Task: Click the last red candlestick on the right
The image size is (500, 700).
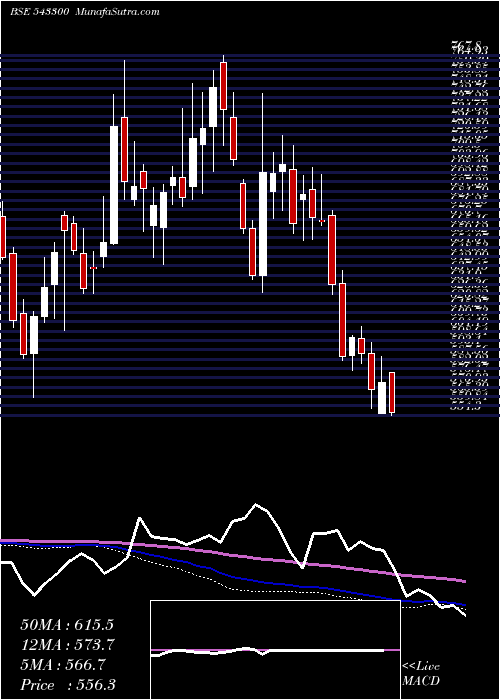Action: (392, 392)
